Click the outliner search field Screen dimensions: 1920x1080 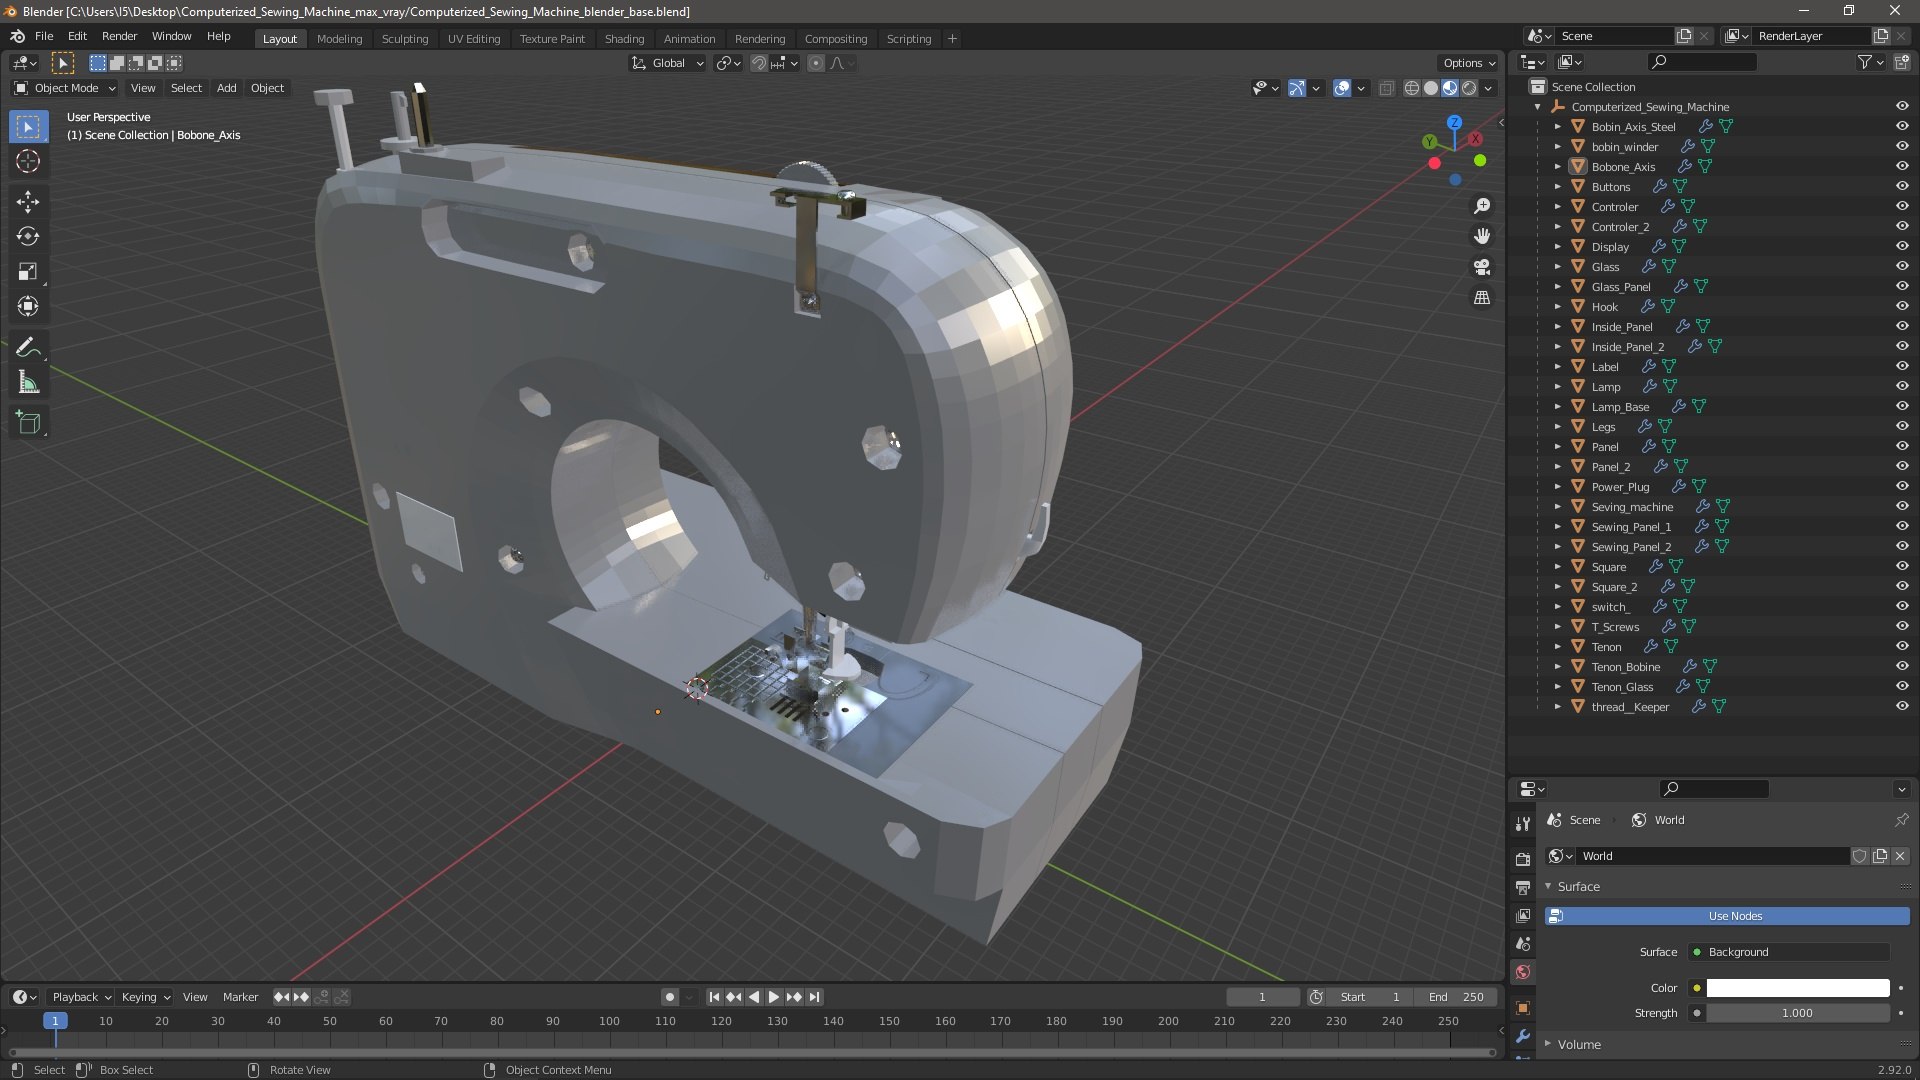(1702, 62)
